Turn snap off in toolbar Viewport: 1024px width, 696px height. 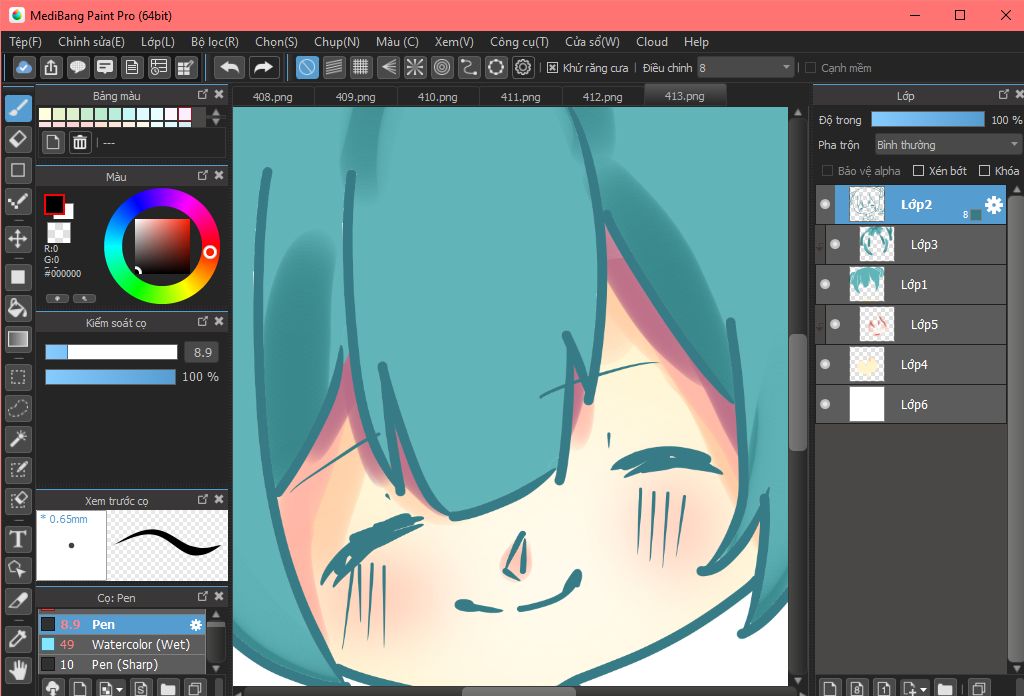pos(307,67)
